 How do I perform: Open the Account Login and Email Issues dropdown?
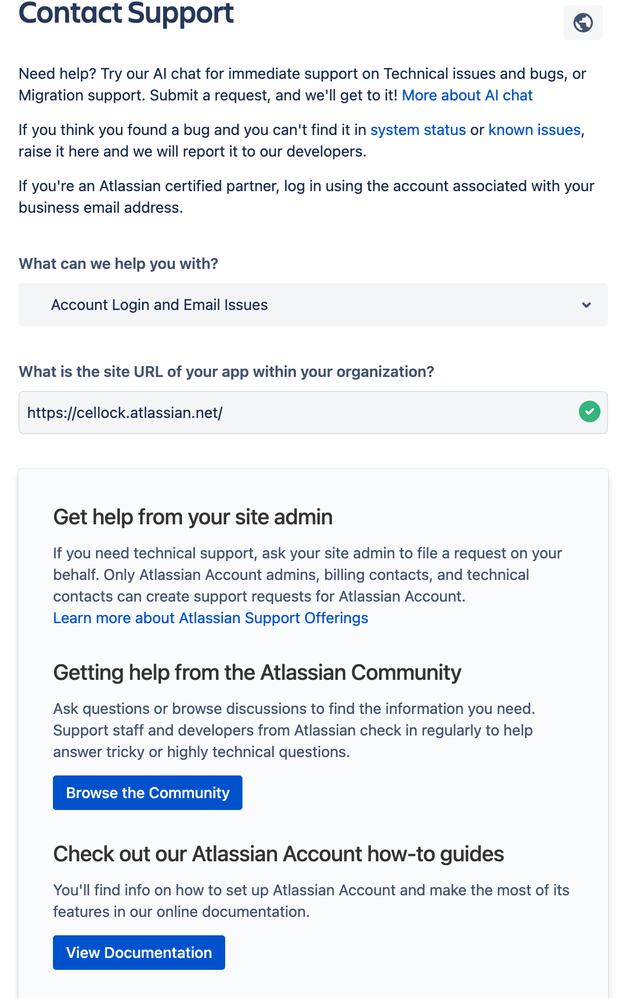[x=313, y=305]
